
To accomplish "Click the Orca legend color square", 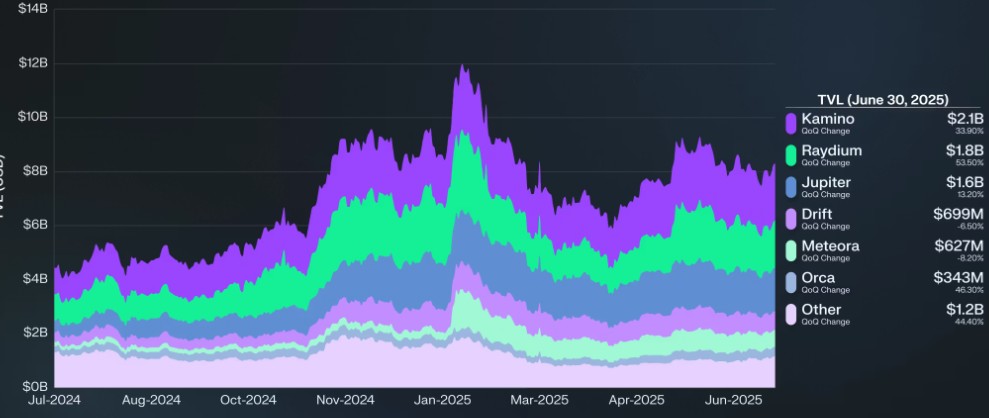I will [791, 283].
